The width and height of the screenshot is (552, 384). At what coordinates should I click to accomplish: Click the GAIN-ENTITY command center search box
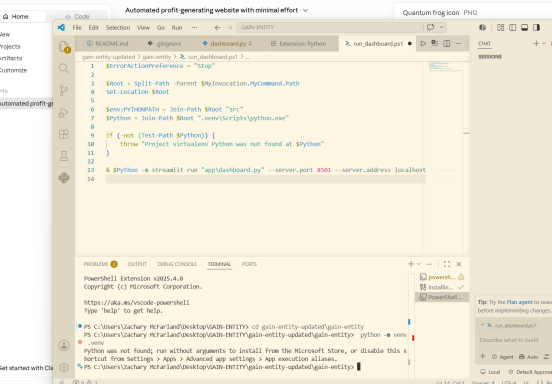point(330,27)
